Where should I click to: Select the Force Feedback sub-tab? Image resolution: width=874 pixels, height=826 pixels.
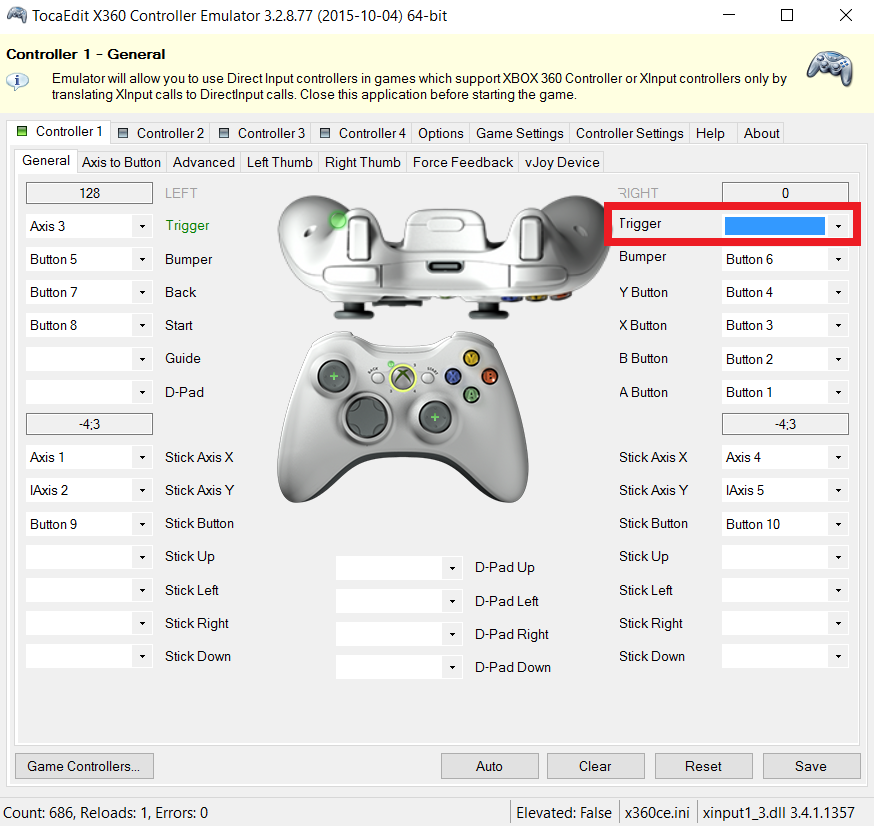click(x=463, y=162)
